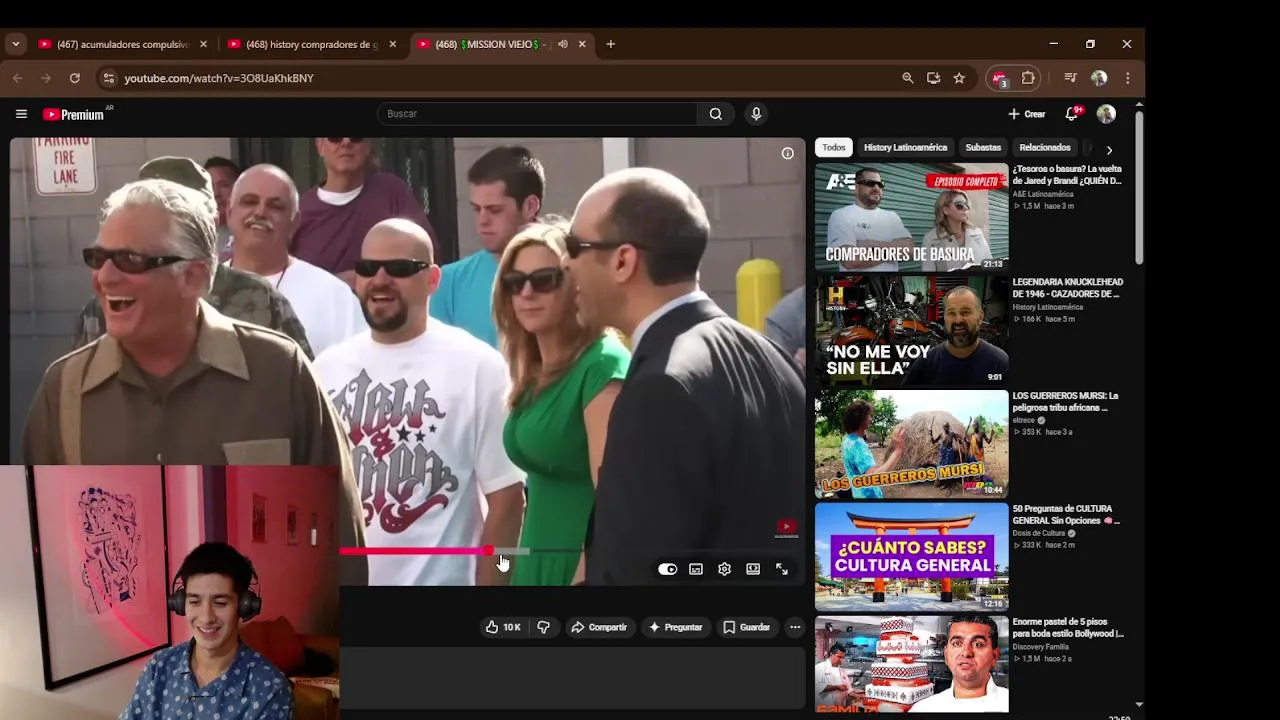Switch to the acumuladores compulsivos tab
The width and height of the screenshot is (1280, 720).
click(120, 44)
